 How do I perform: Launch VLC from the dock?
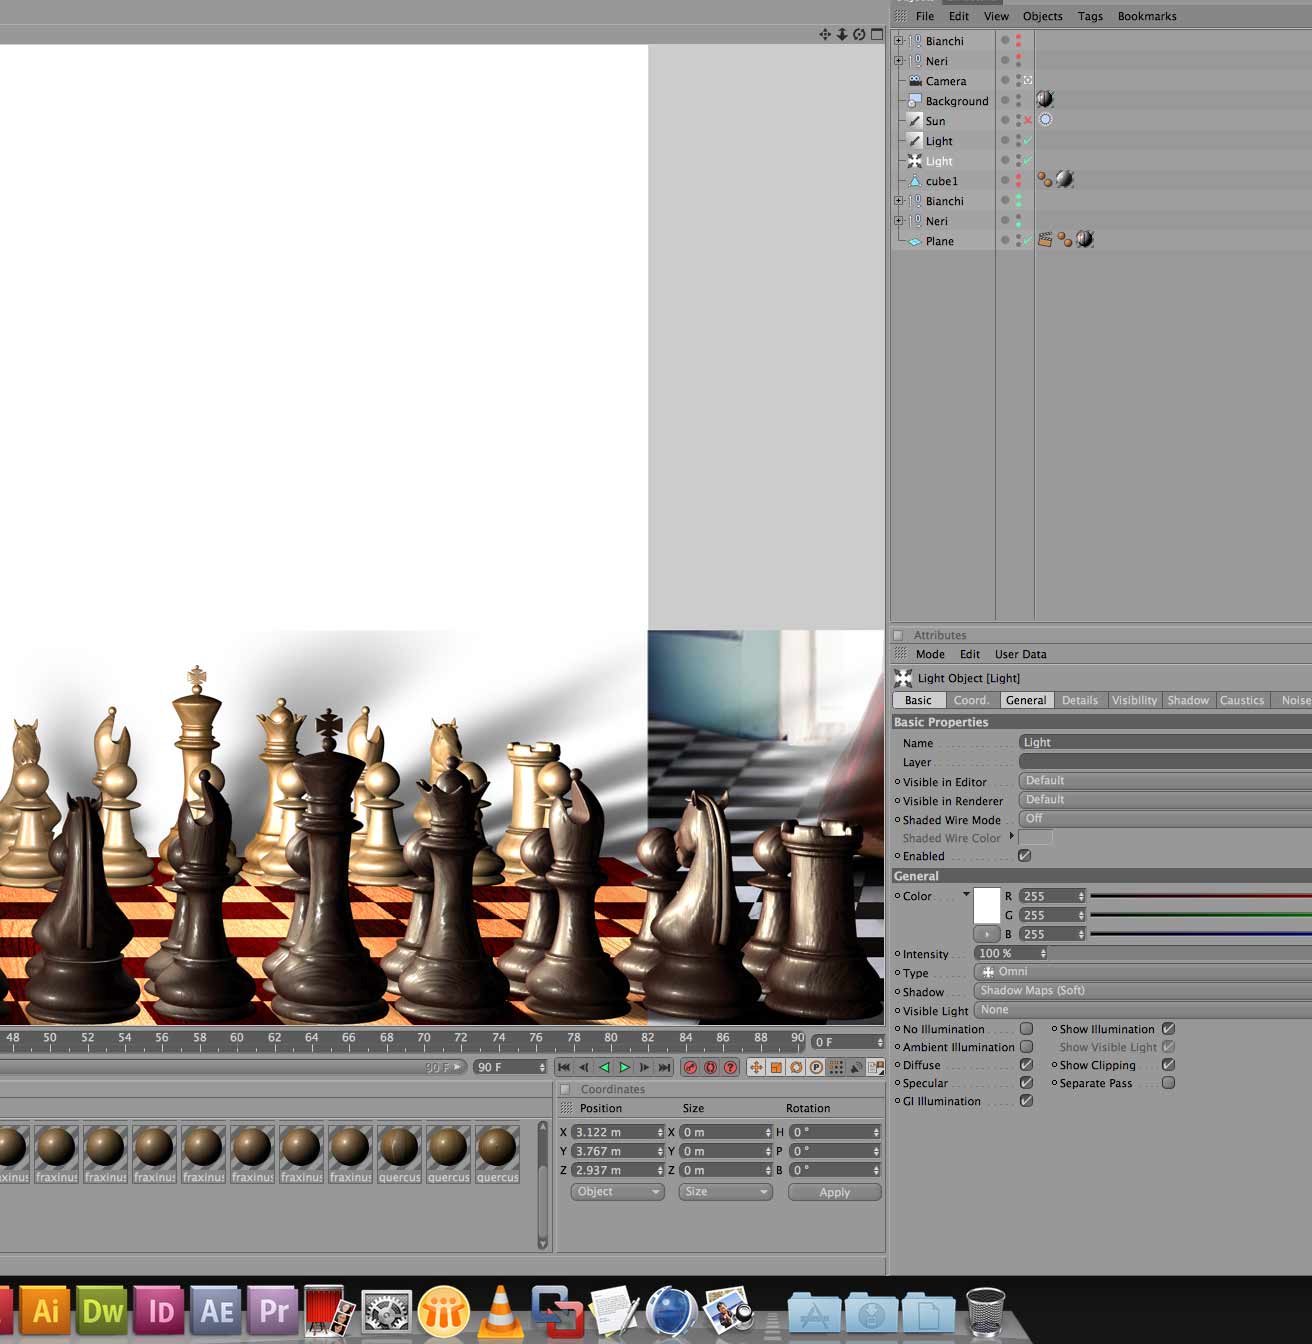coord(501,1311)
